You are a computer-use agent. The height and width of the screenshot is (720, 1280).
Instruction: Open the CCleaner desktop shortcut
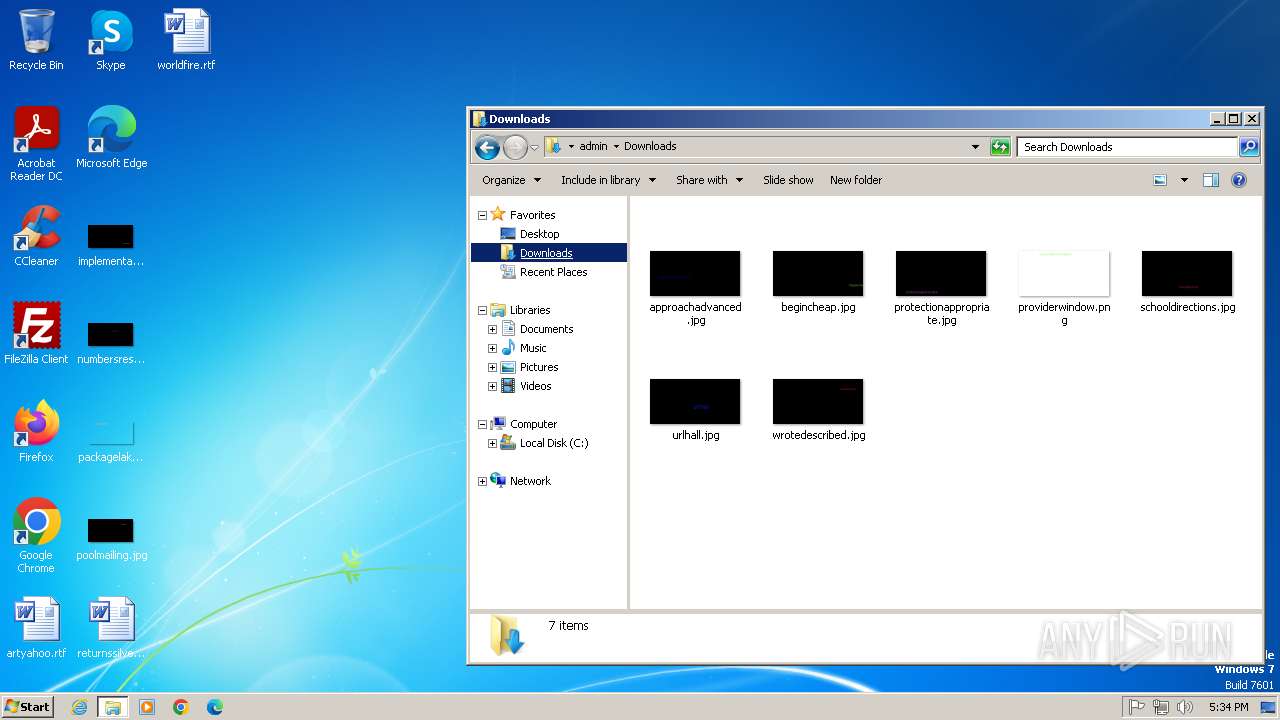tap(36, 236)
